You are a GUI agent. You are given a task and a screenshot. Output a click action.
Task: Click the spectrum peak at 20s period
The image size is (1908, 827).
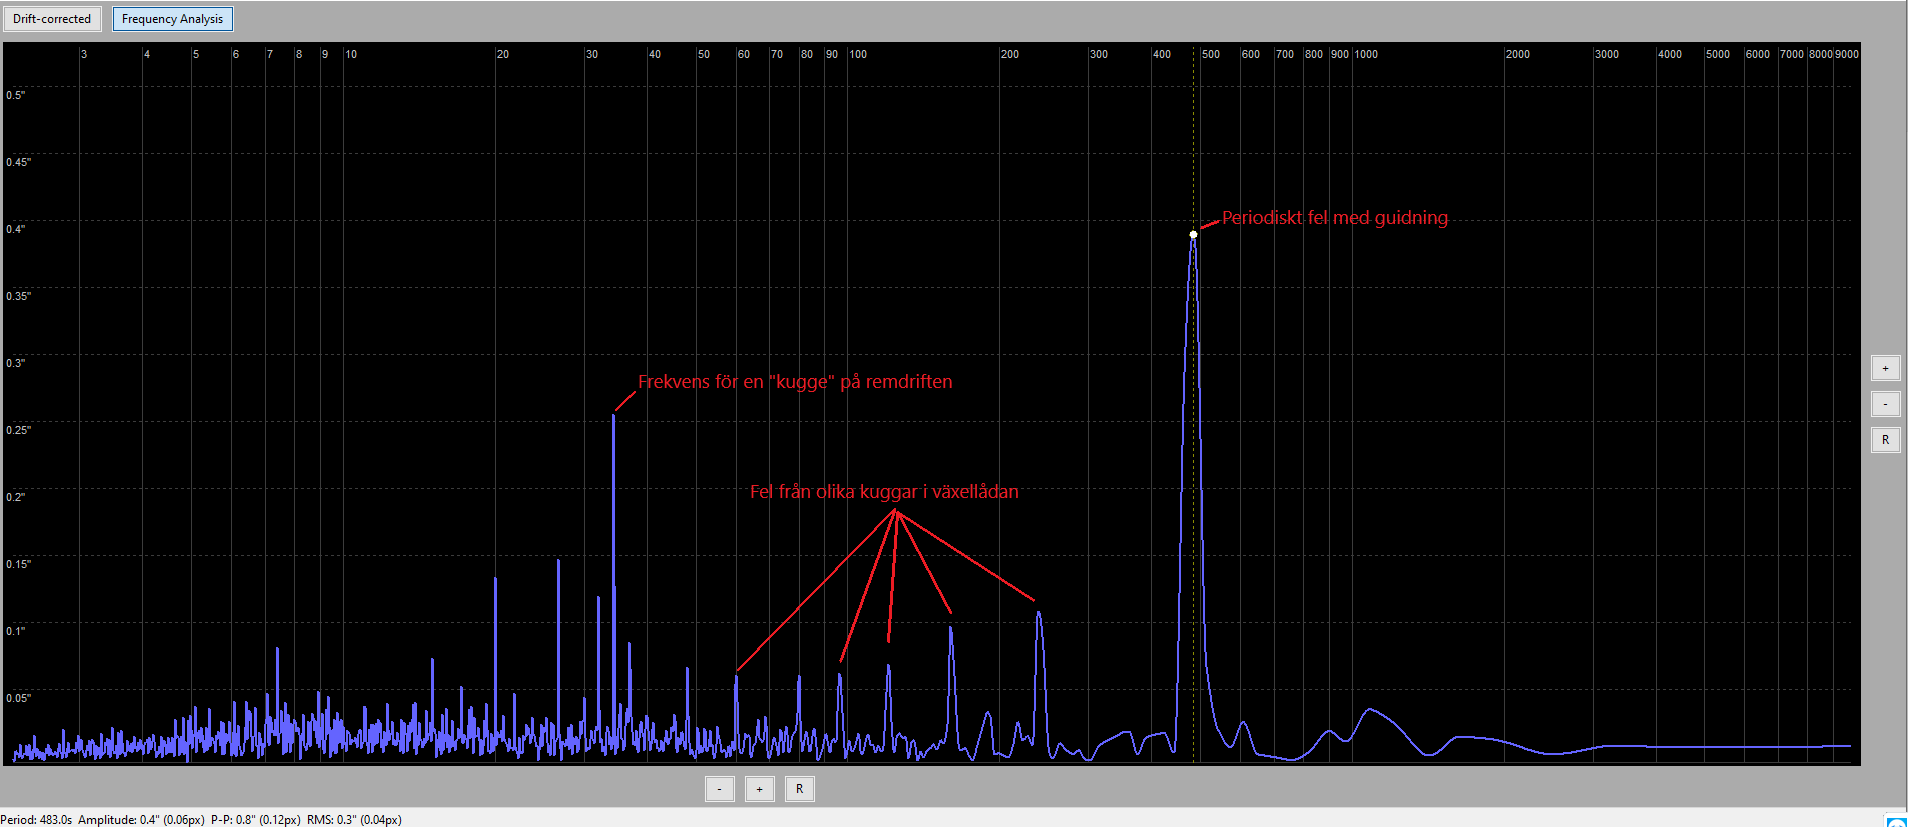[495, 580]
